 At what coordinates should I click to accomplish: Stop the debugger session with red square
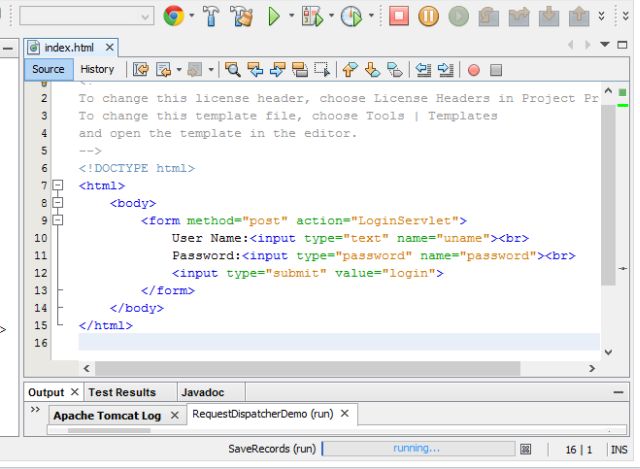coord(399,17)
